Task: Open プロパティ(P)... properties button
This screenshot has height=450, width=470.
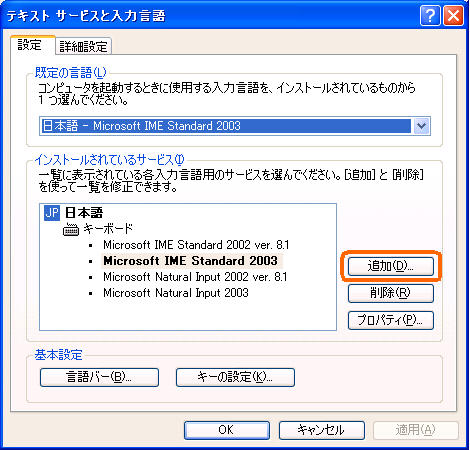Action: pyautogui.click(x=391, y=320)
